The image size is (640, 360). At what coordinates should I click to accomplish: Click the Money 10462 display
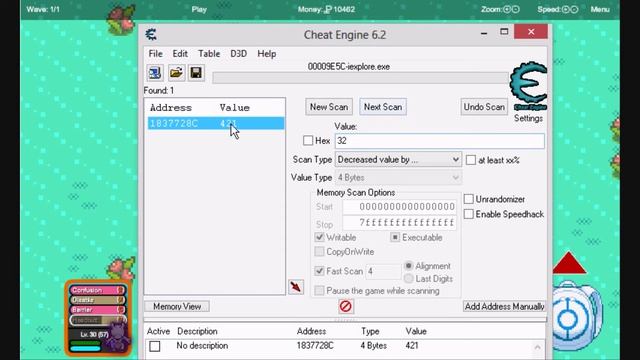(x=326, y=9)
